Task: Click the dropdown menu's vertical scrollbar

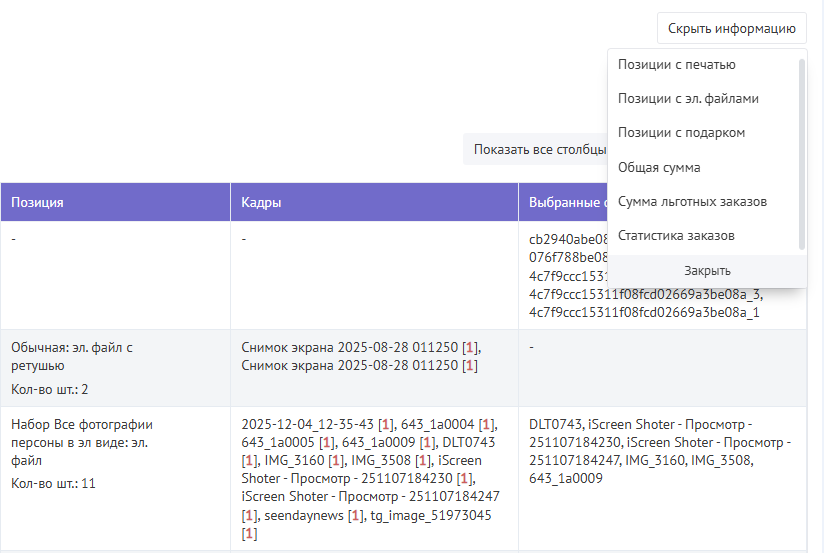Action: (801, 150)
